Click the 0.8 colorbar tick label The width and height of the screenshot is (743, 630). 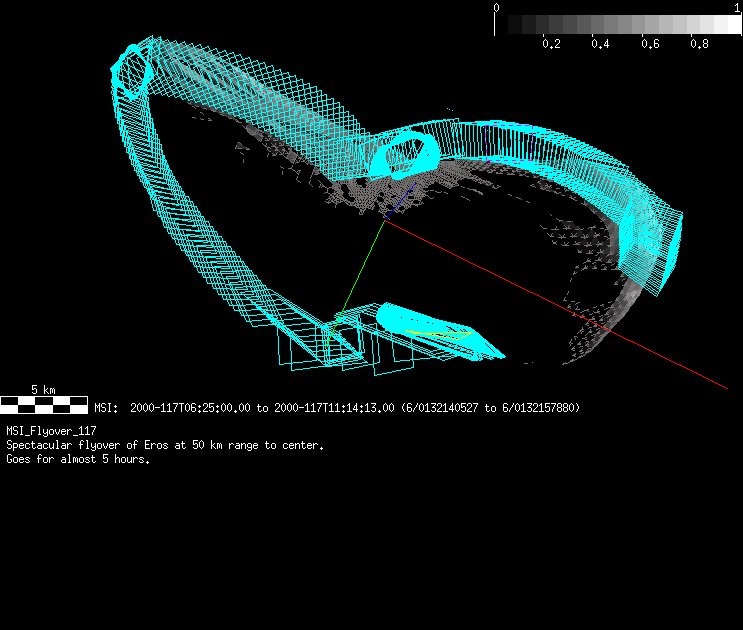pyautogui.click(x=699, y=44)
